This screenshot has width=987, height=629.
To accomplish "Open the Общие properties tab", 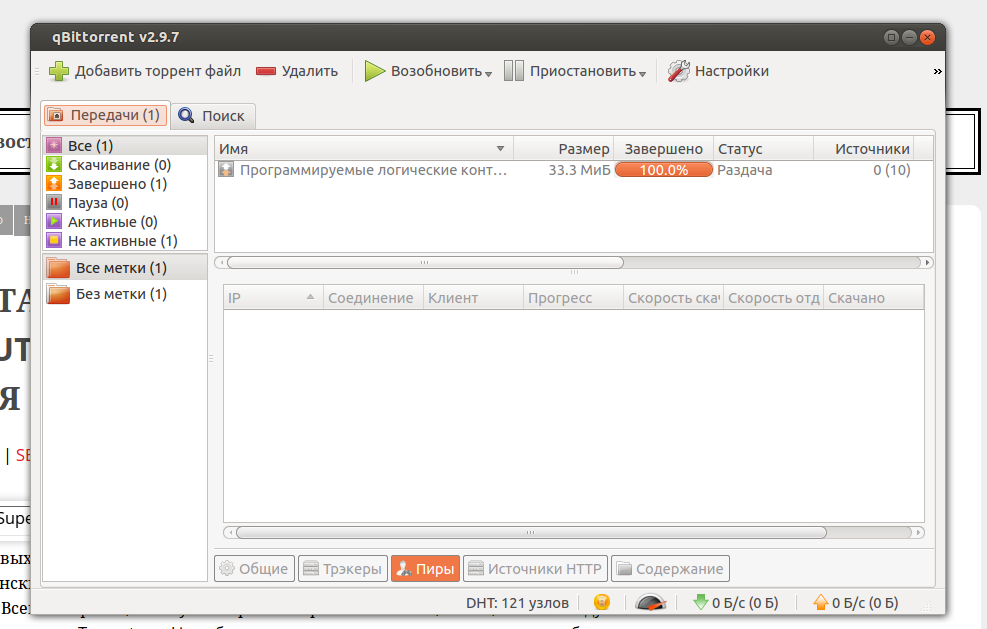I will [x=254, y=569].
